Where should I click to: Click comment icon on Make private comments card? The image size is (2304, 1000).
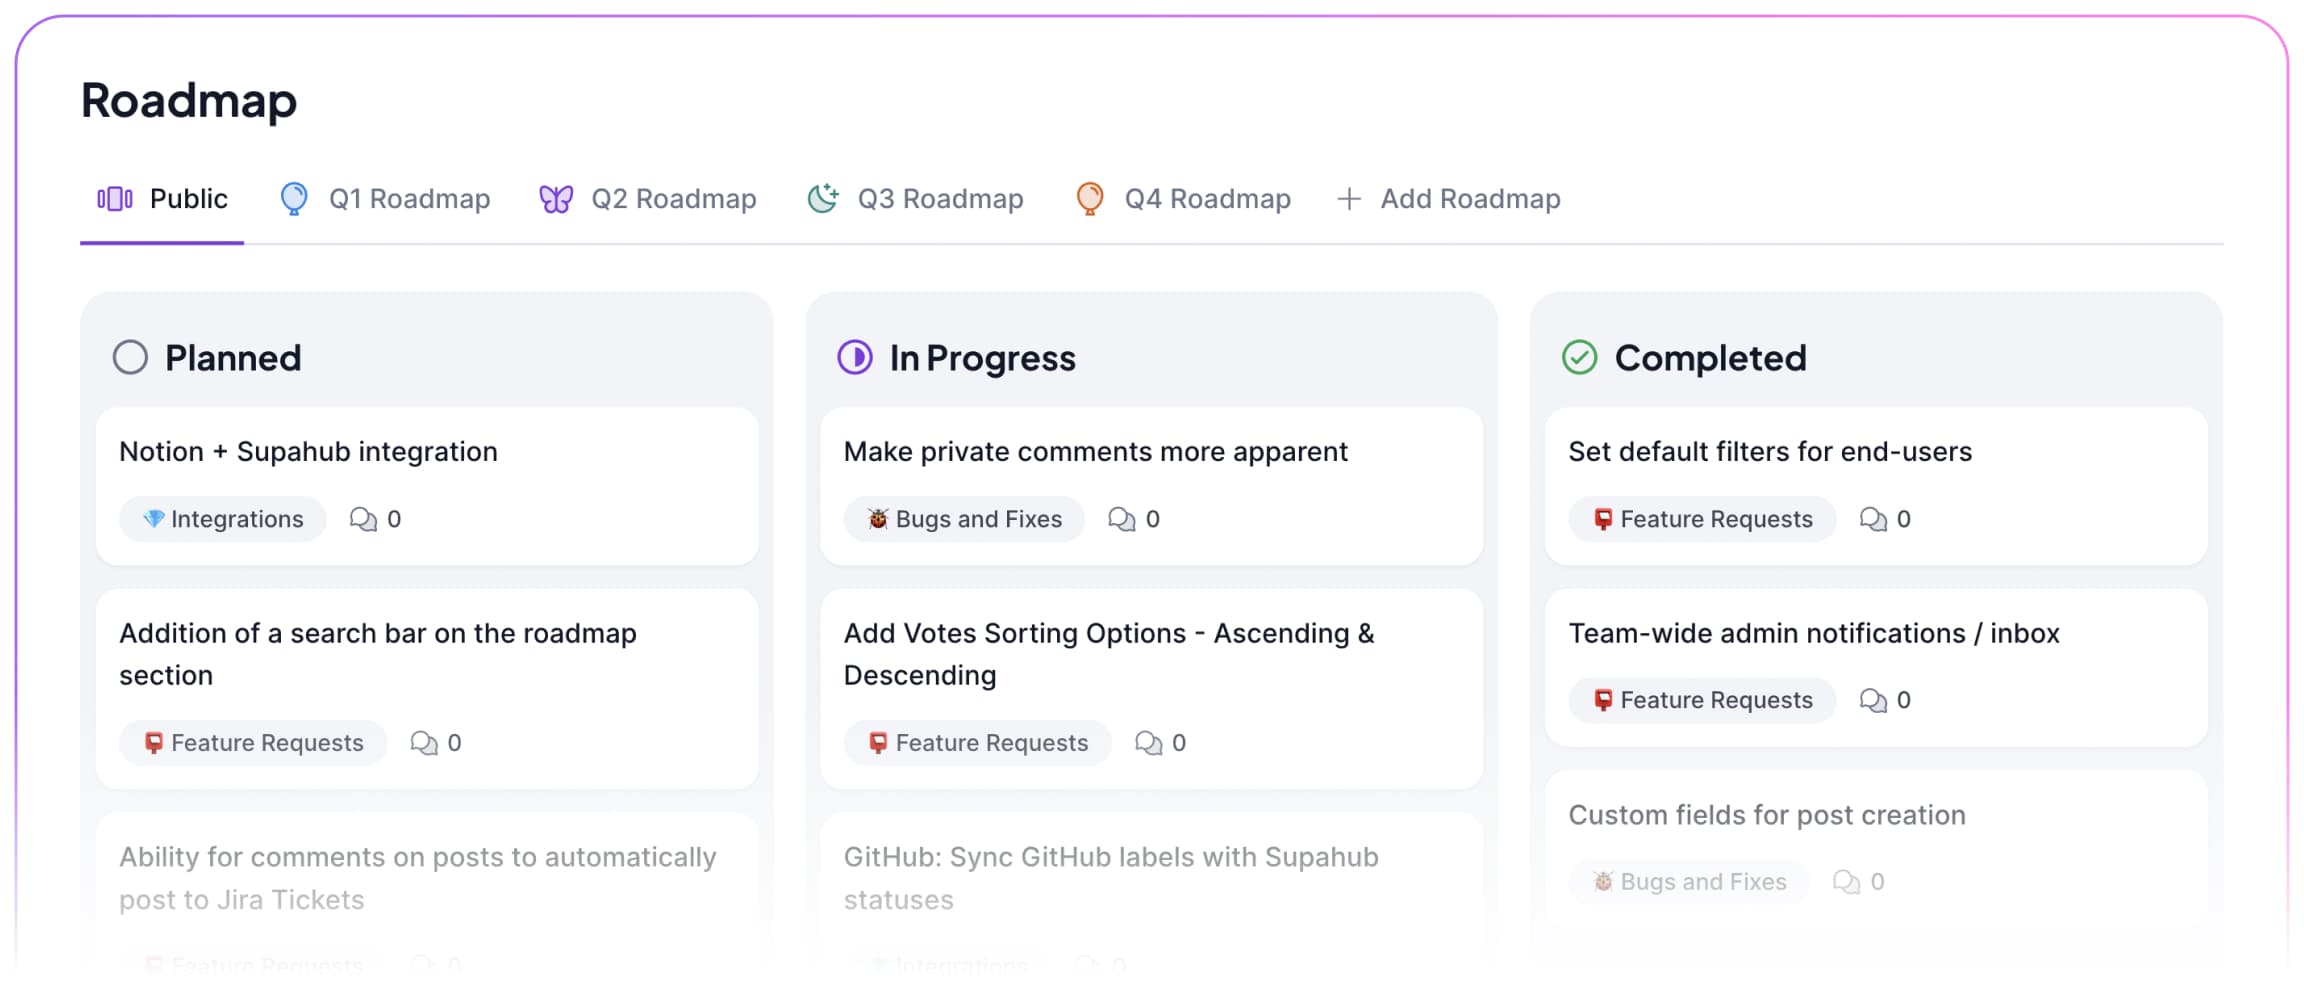coord(1122,519)
